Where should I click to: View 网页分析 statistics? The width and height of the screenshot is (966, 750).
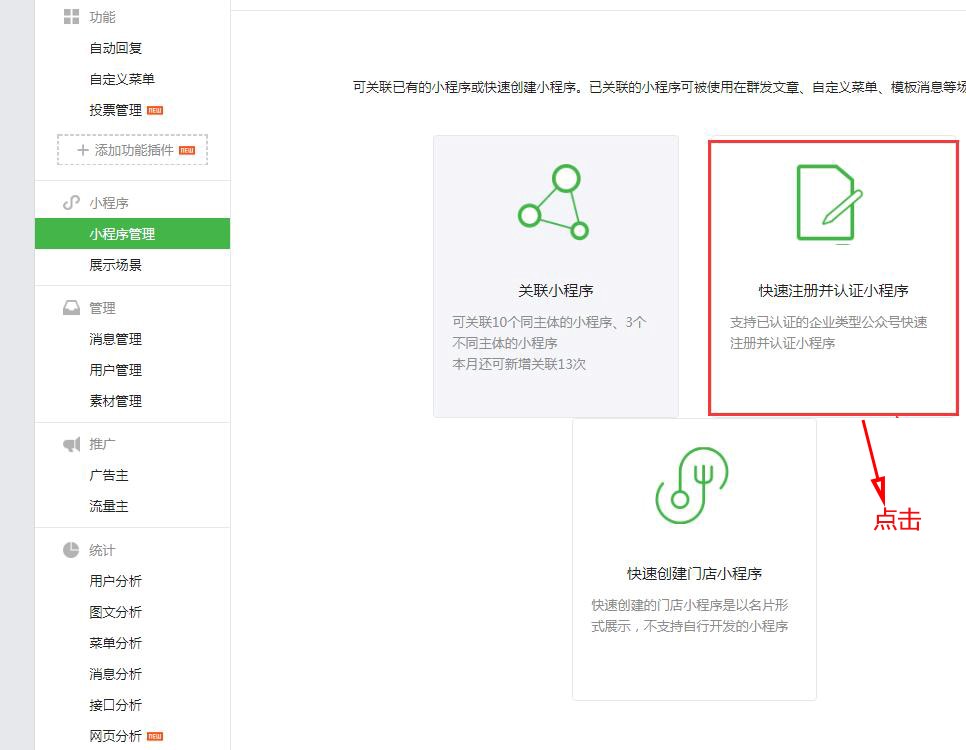coord(115,736)
